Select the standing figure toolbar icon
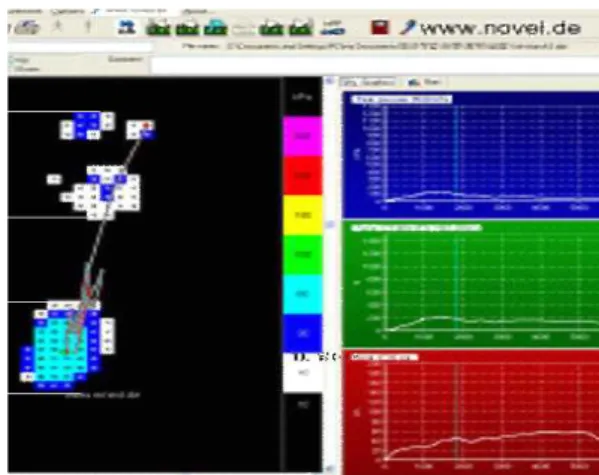The image size is (599, 475). [x=88, y=27]
